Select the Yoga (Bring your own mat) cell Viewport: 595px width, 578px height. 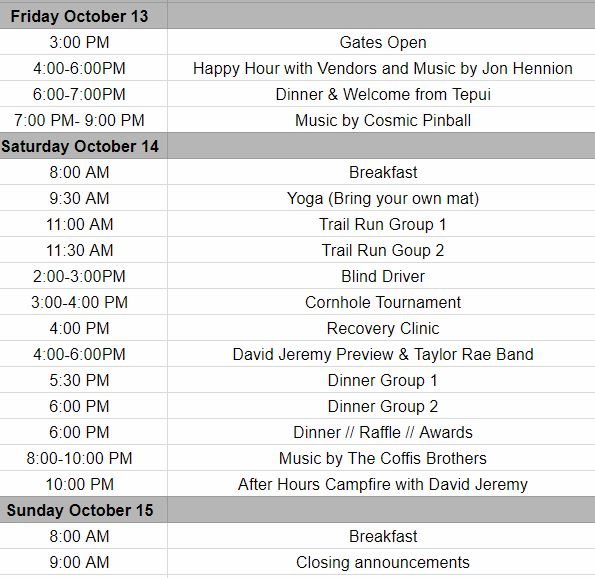pos(381,198)
